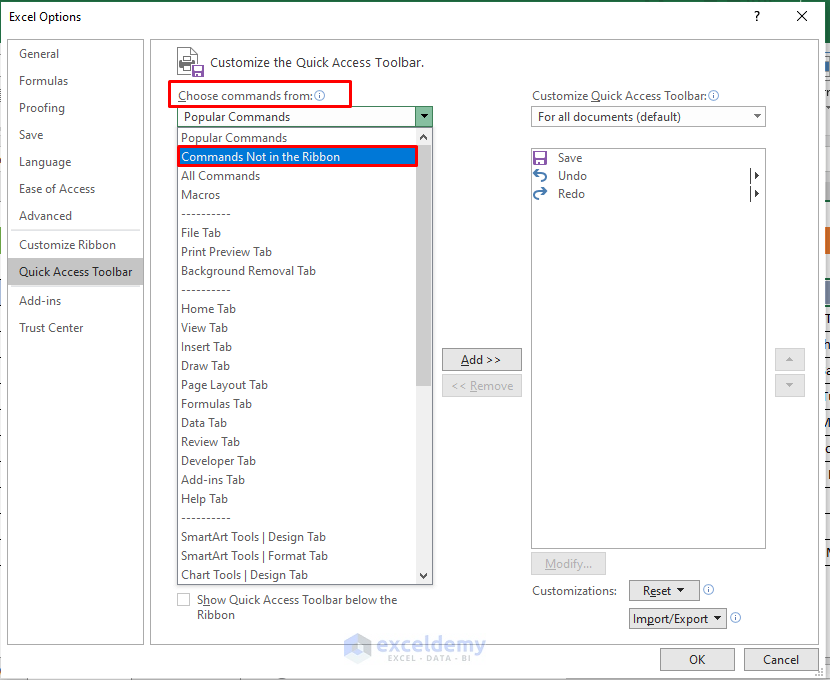Select SmartArt Tools | Format Tab
Viewport: 830px width, 680px height.
pos(297,556)
